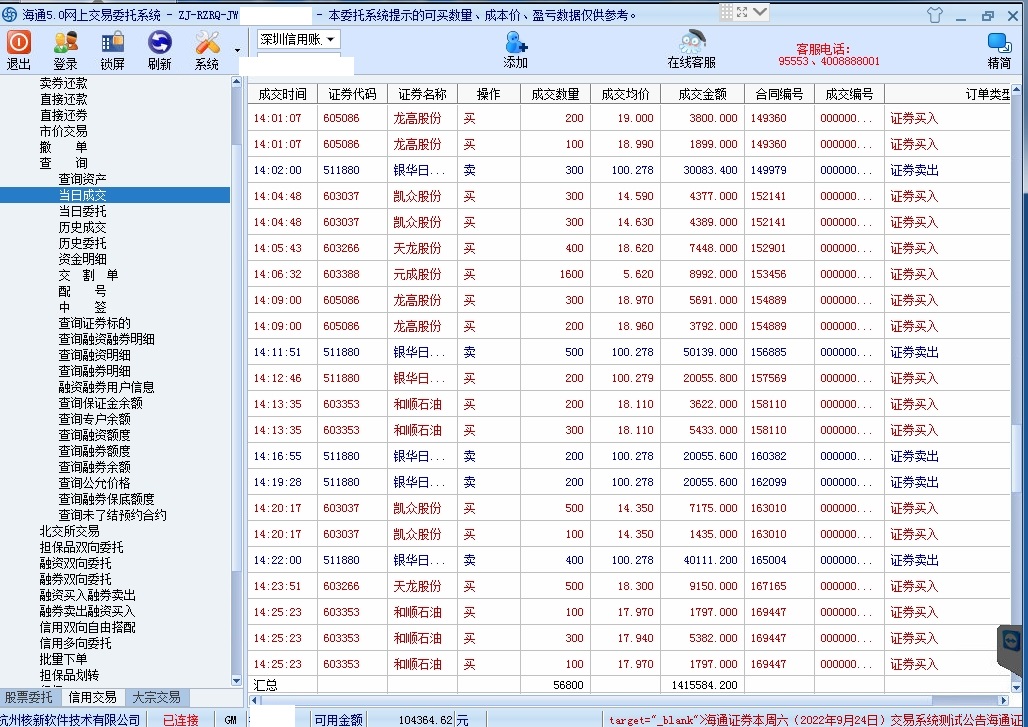Click the 证券代码 column header
This screenshot has height=727, width=1028.
coord(352,94)
